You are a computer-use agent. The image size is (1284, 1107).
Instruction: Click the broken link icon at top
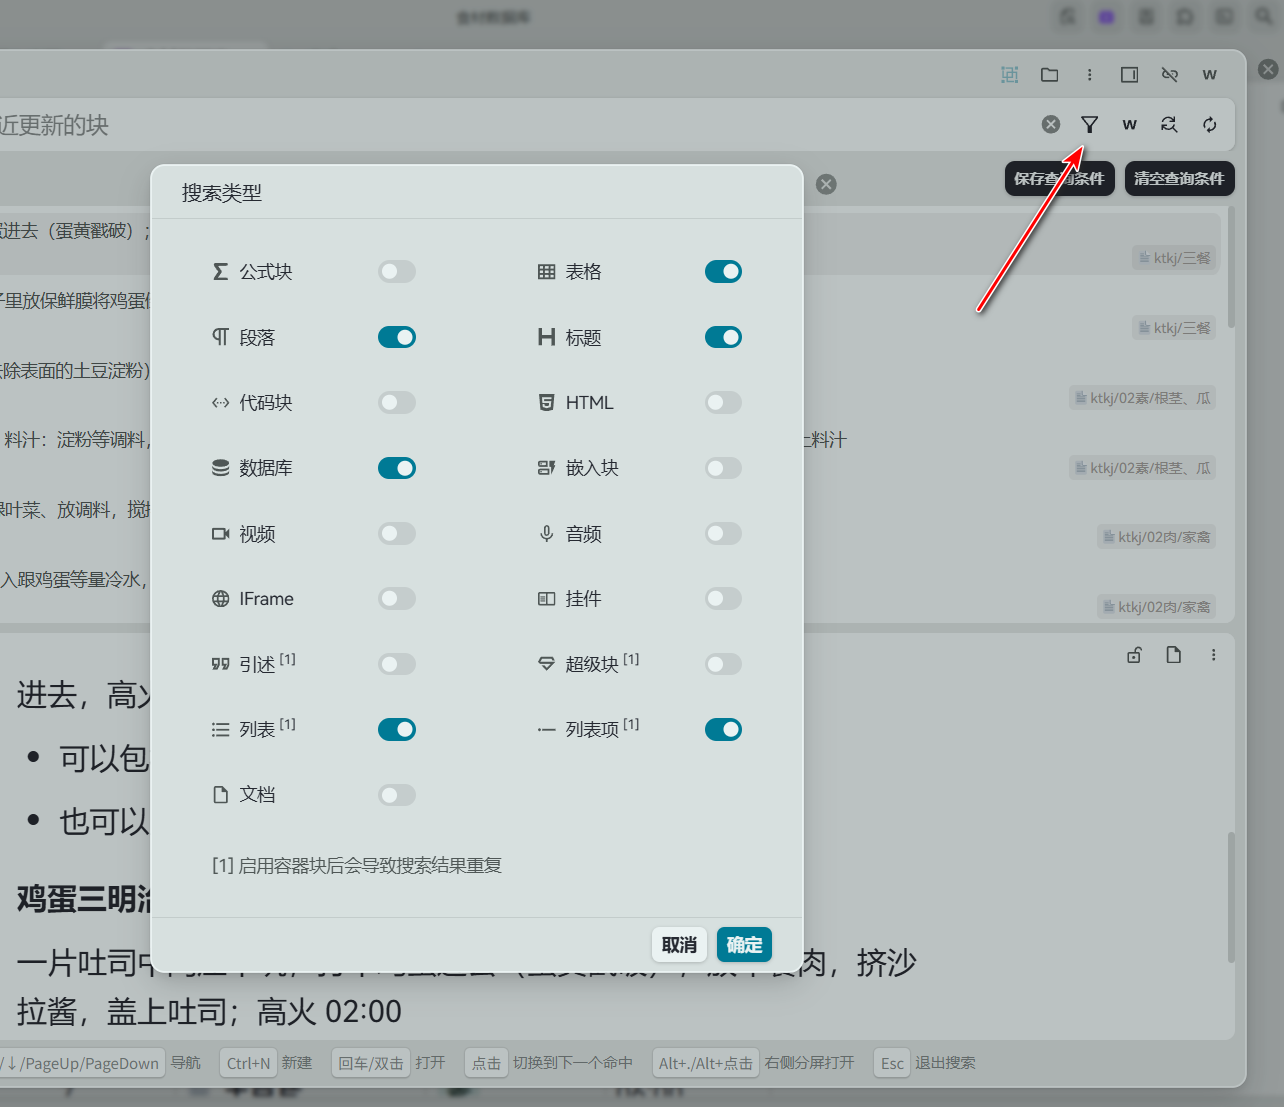point(1169,75)
